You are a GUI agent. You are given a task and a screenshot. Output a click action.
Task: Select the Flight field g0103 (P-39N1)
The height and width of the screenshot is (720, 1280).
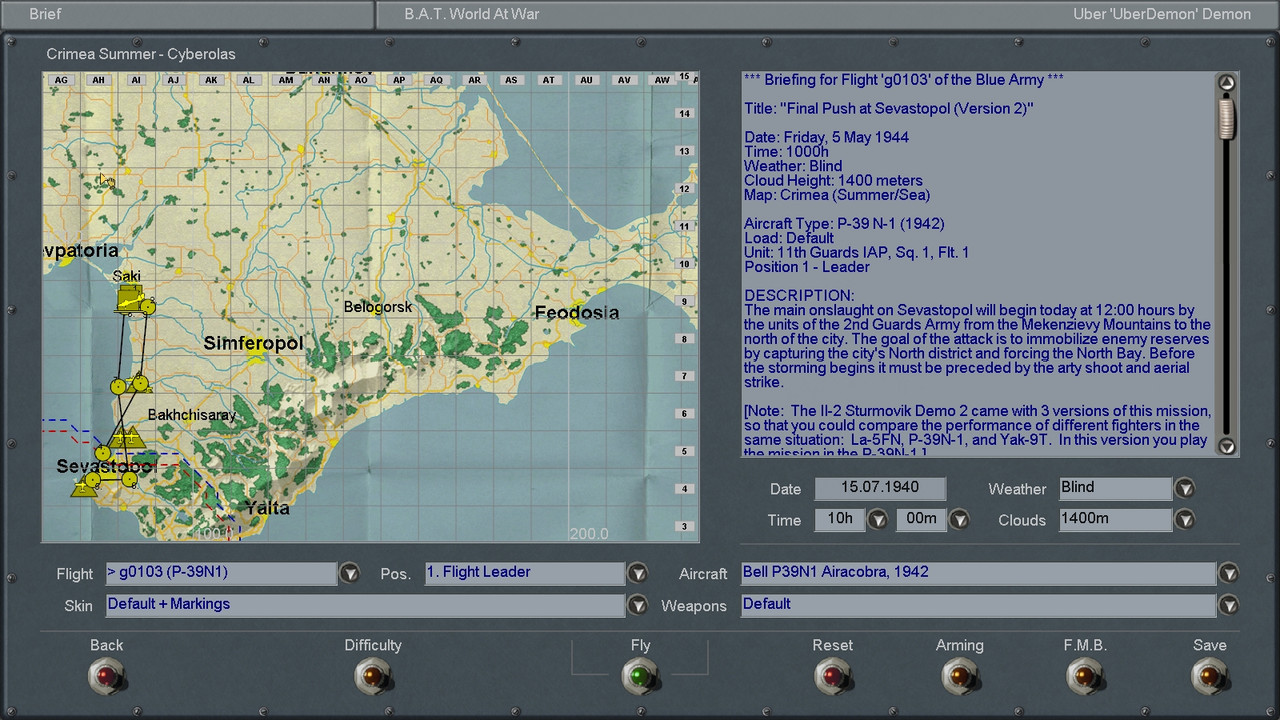221,573
